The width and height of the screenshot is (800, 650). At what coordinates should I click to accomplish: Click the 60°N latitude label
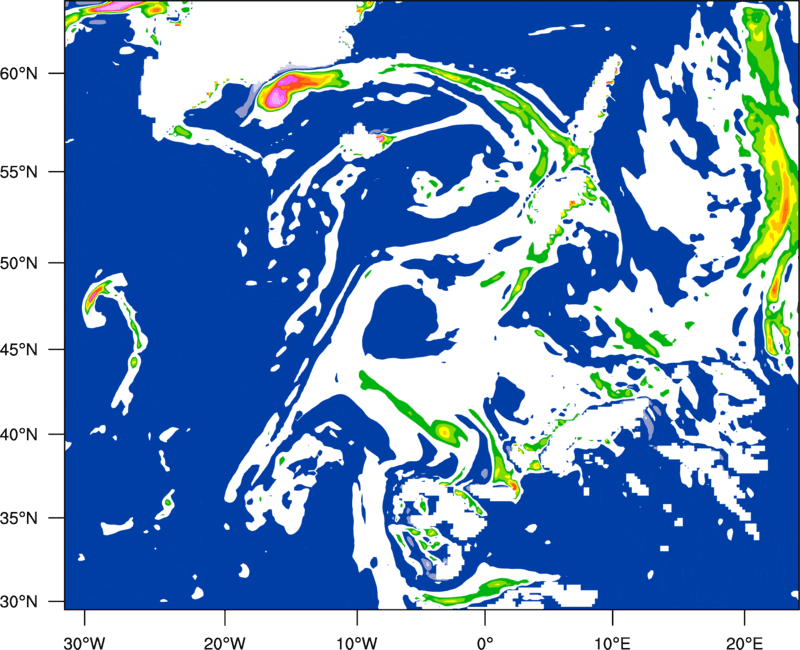(19, 74)
